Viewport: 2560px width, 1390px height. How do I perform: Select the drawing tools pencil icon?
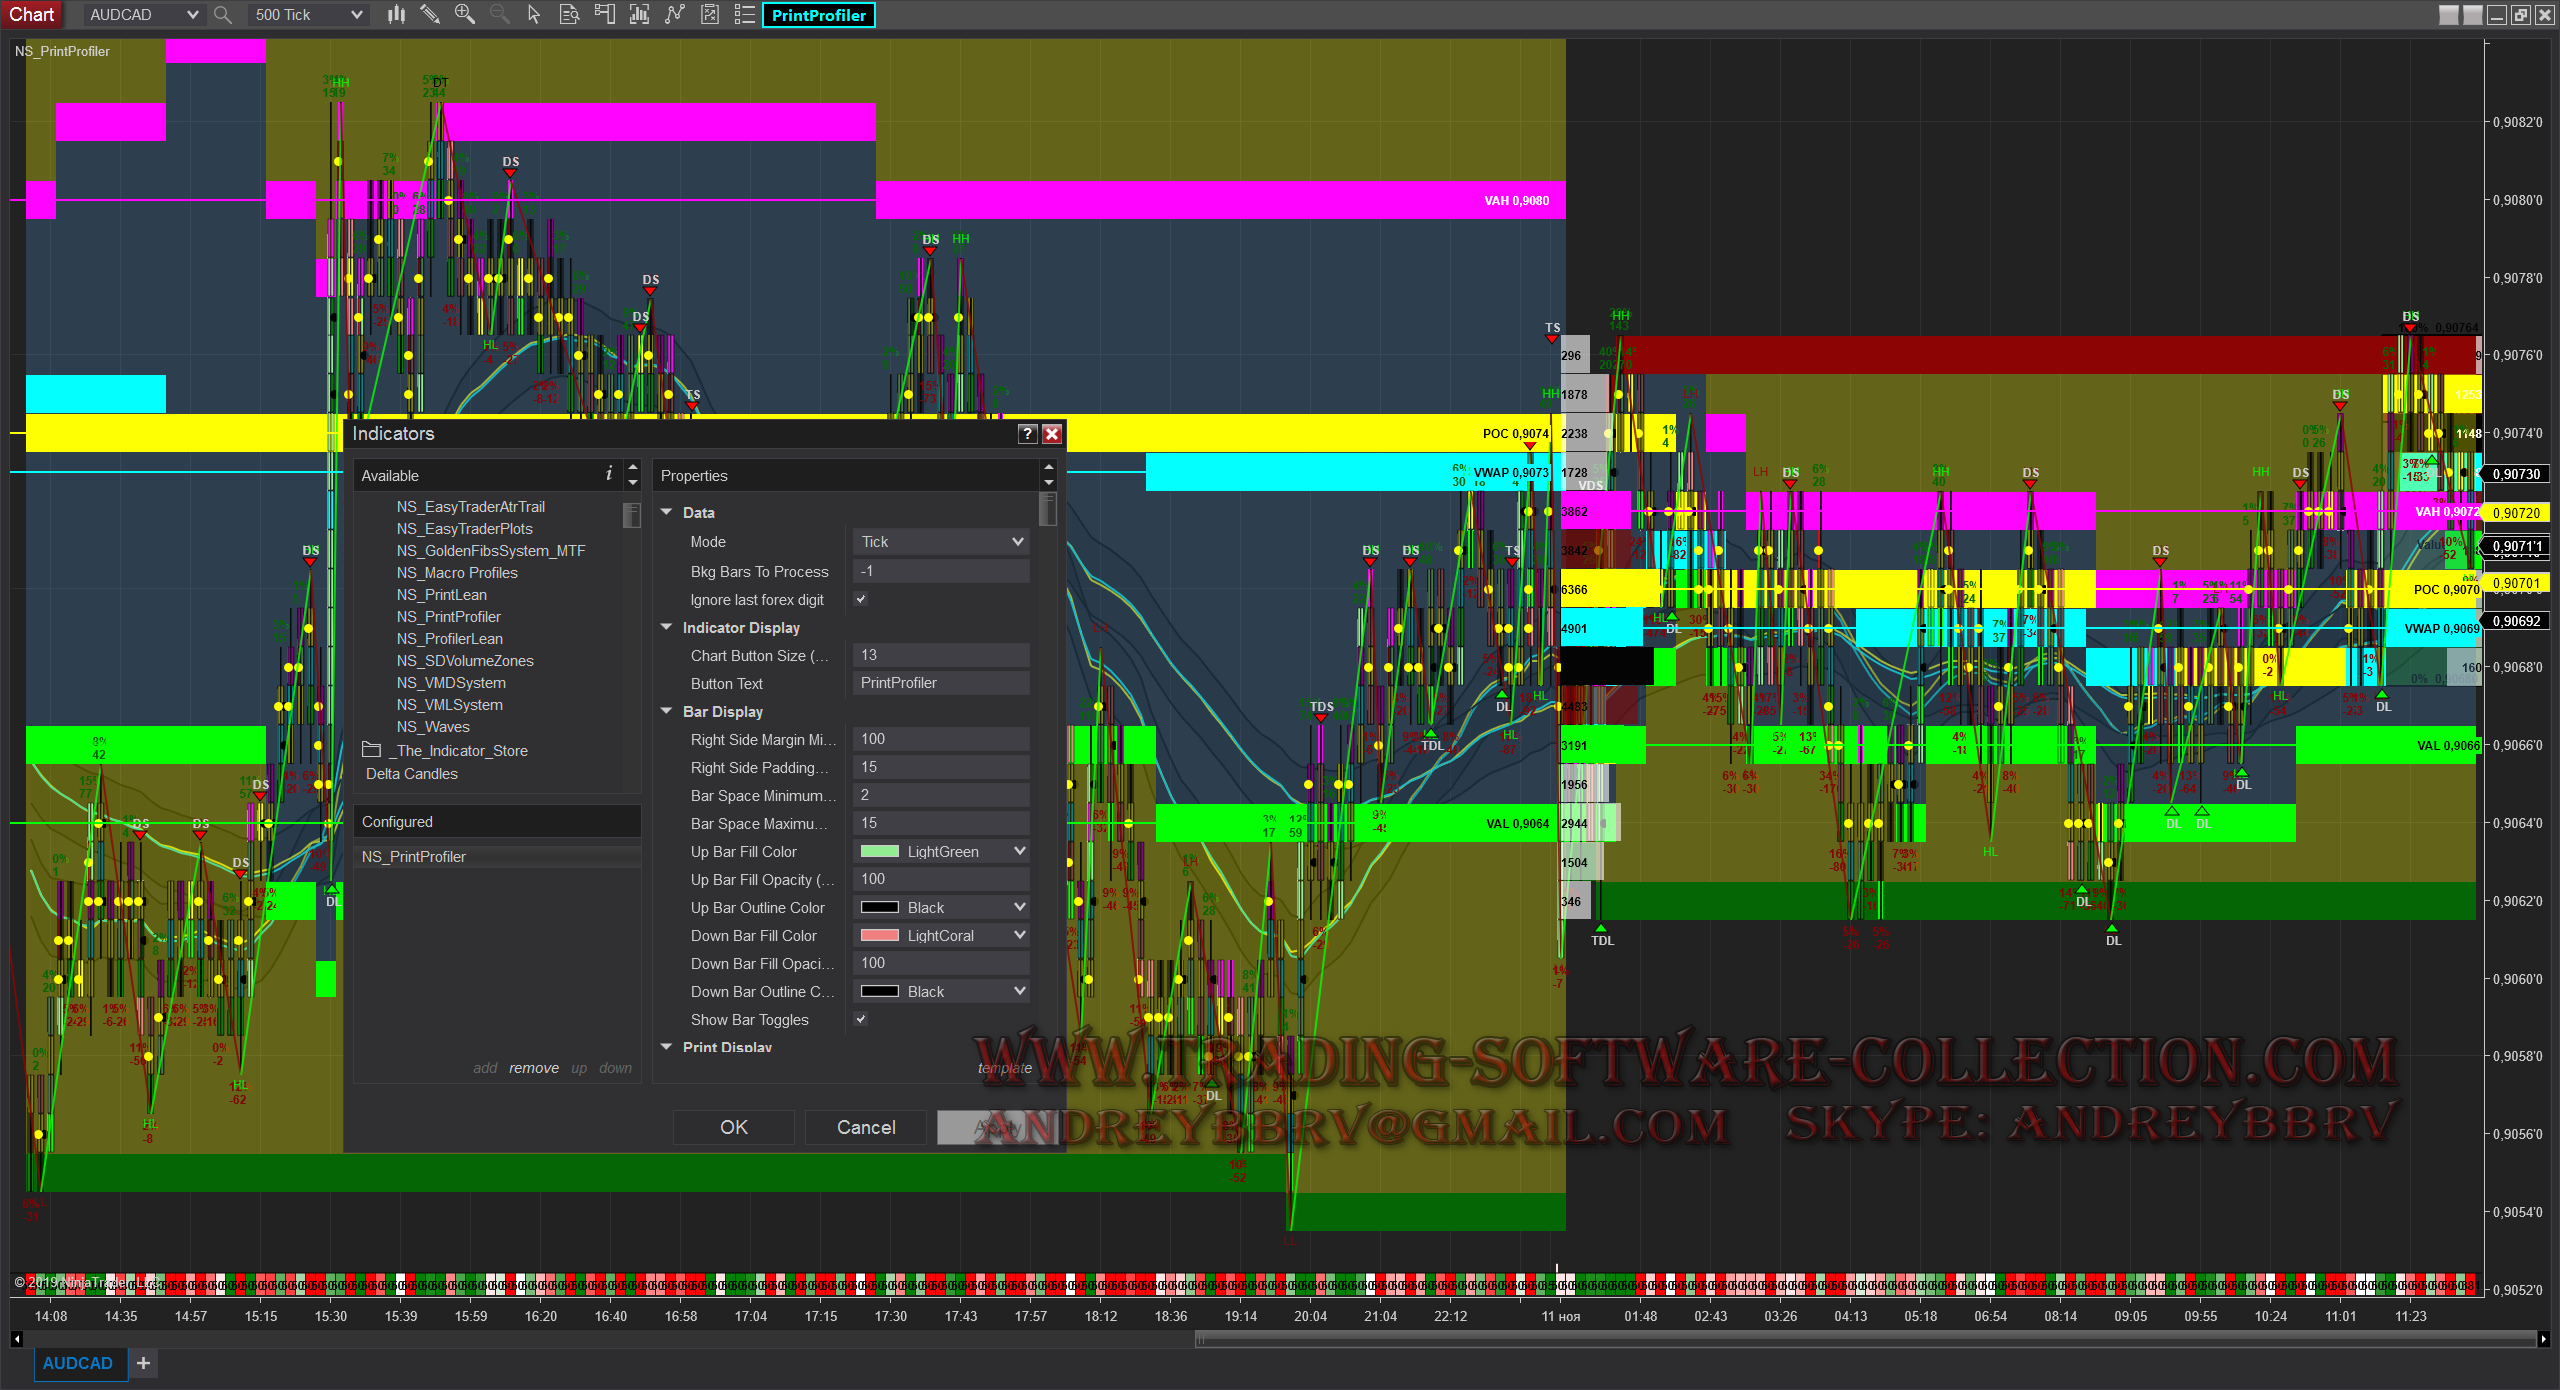430,15
